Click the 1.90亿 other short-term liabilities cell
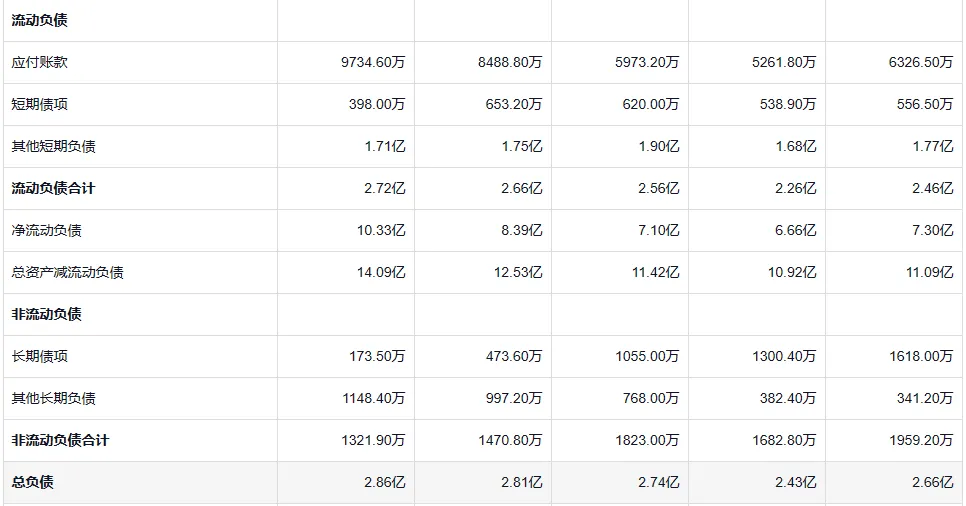The width and height of the screenshot is (966, 506). pyautogui.click(x=659, y=146)
